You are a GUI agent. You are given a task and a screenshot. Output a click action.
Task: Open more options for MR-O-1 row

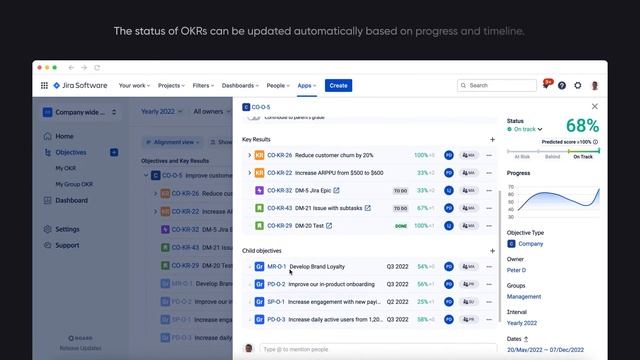click(x=489, y=267)
